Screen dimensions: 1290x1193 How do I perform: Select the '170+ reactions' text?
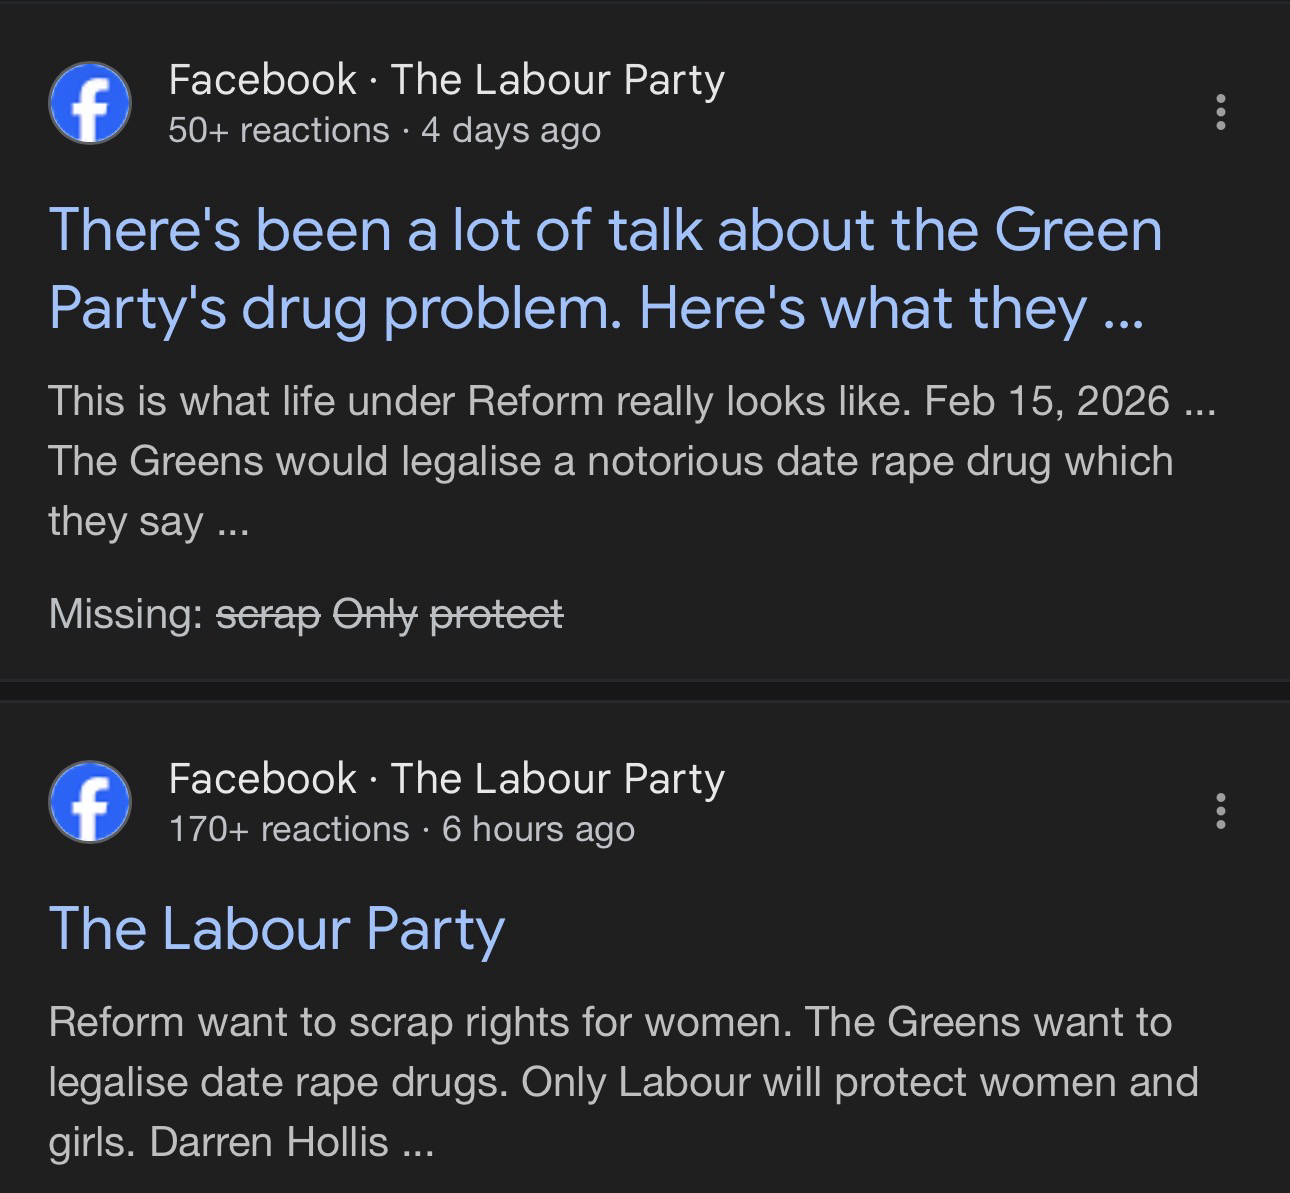(289, 829)
